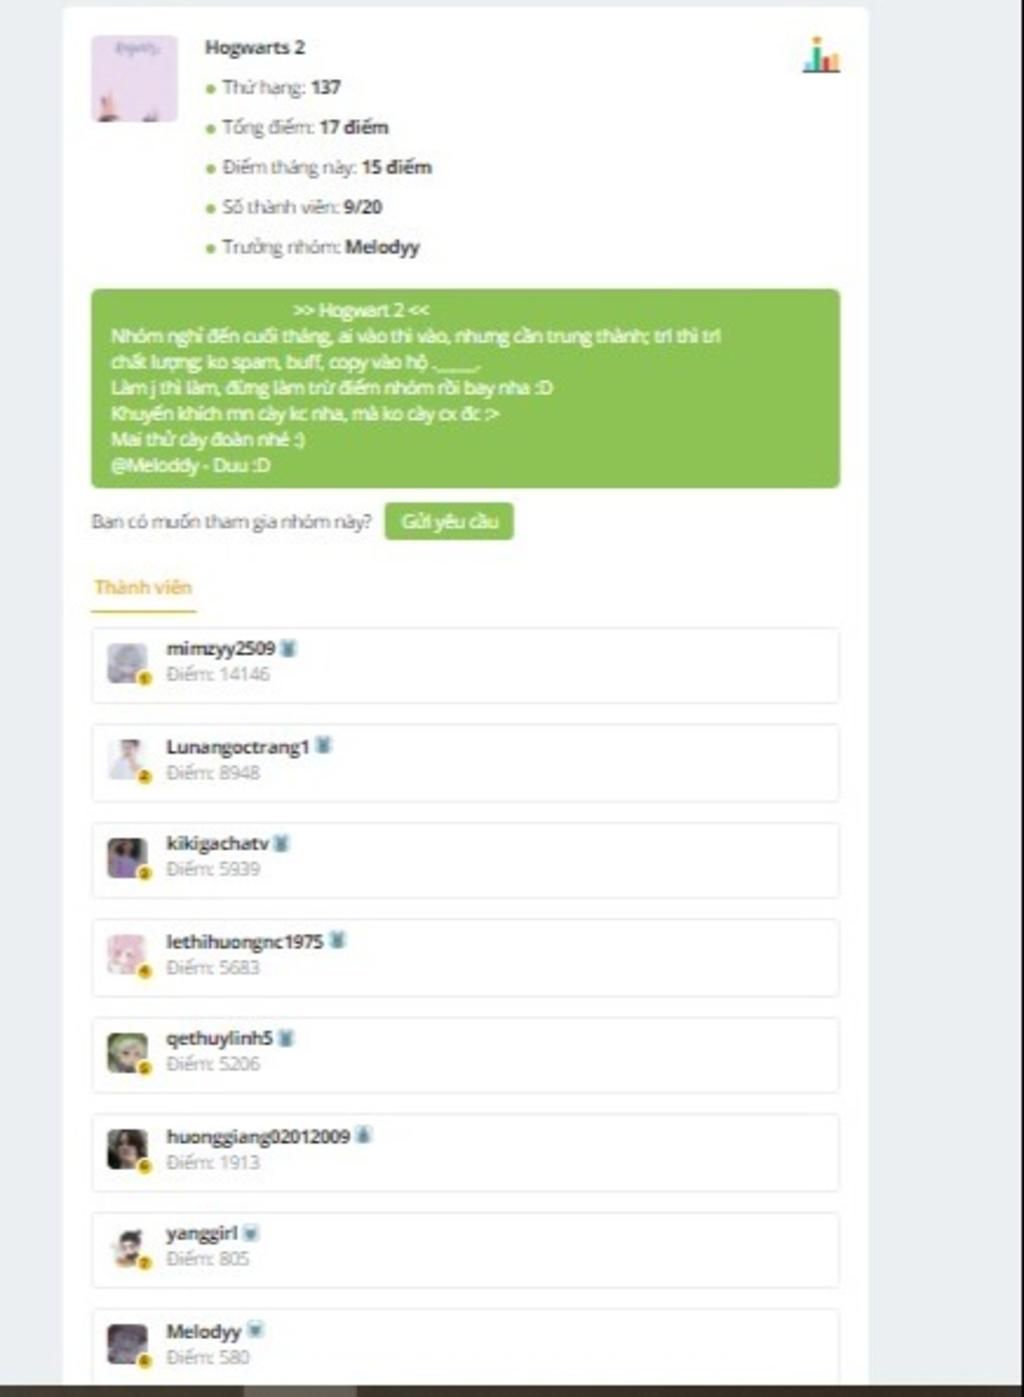Click the Gửi yêu cầu button
The image size is (1024, 1397).
(449, 521)
